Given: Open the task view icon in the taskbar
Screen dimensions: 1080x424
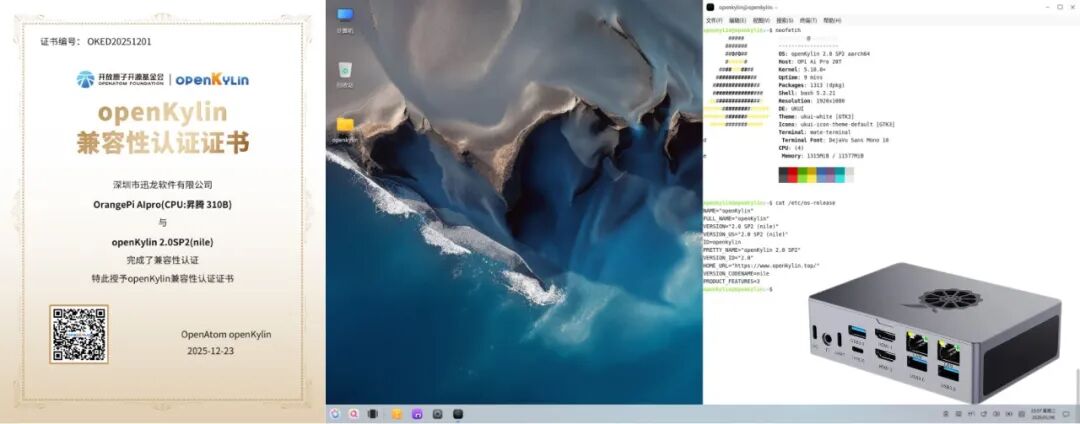Looking at the screenshot, I should coord(372,413).
